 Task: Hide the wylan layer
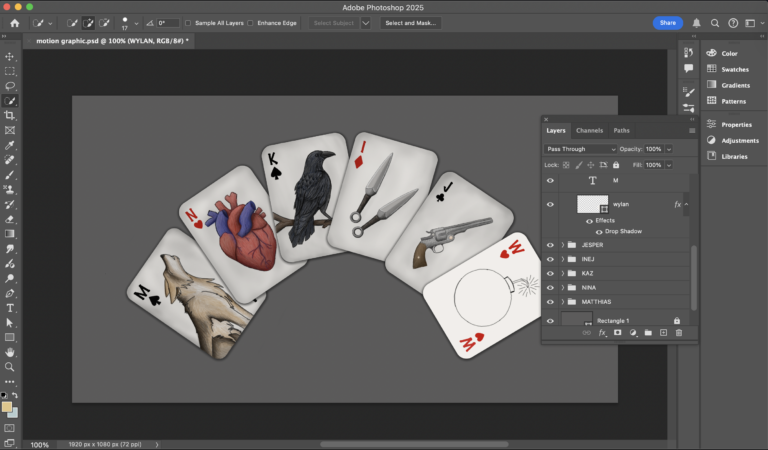pos(550,204)
